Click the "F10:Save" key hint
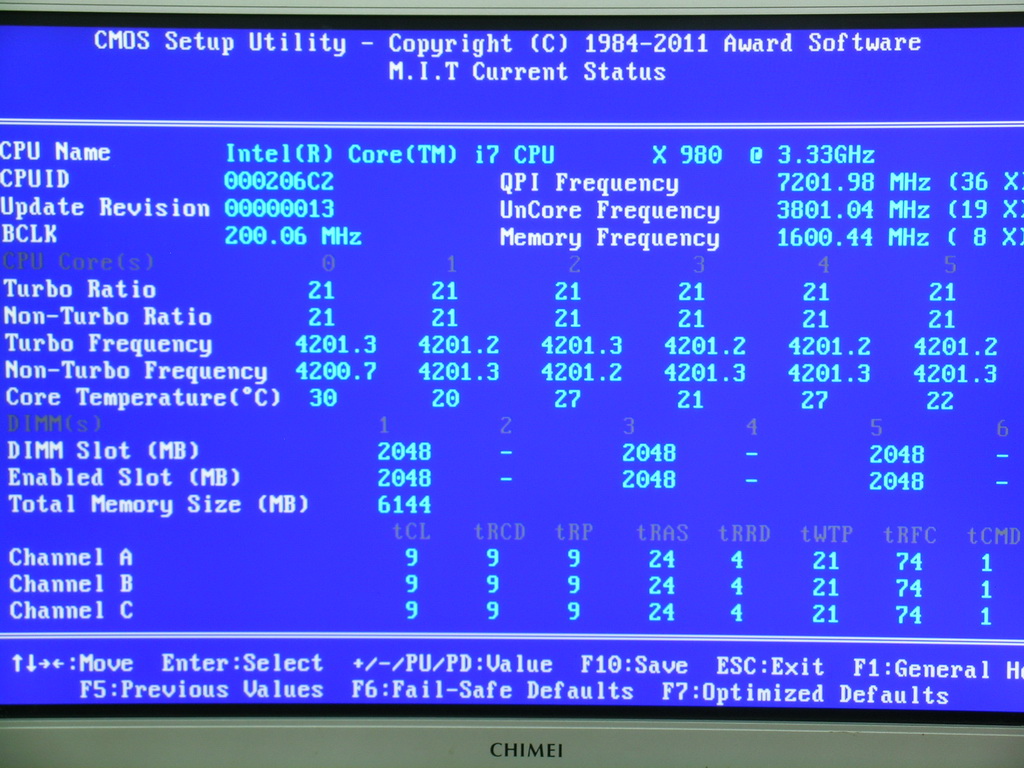The height and width of the screenshot is (768, 1024). point(634,665)
